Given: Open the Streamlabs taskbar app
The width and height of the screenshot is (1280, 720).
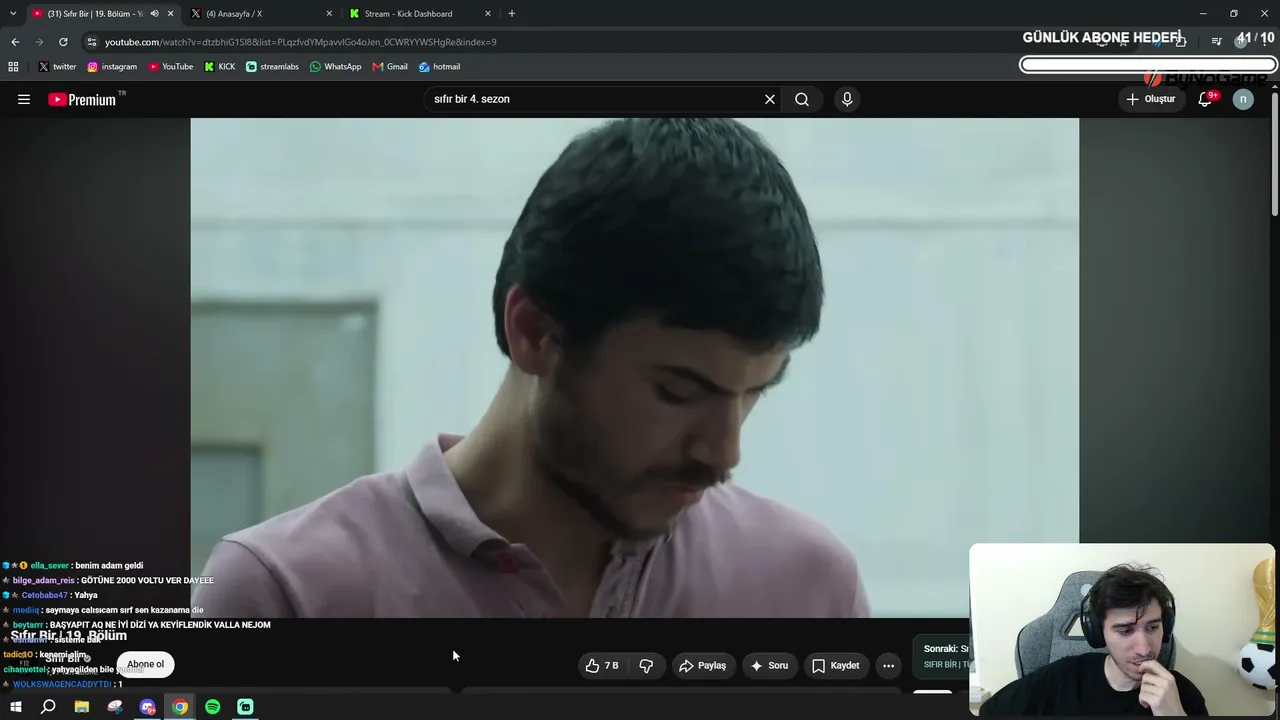Looking at the screenshot, I should click(x=245, y=707).
